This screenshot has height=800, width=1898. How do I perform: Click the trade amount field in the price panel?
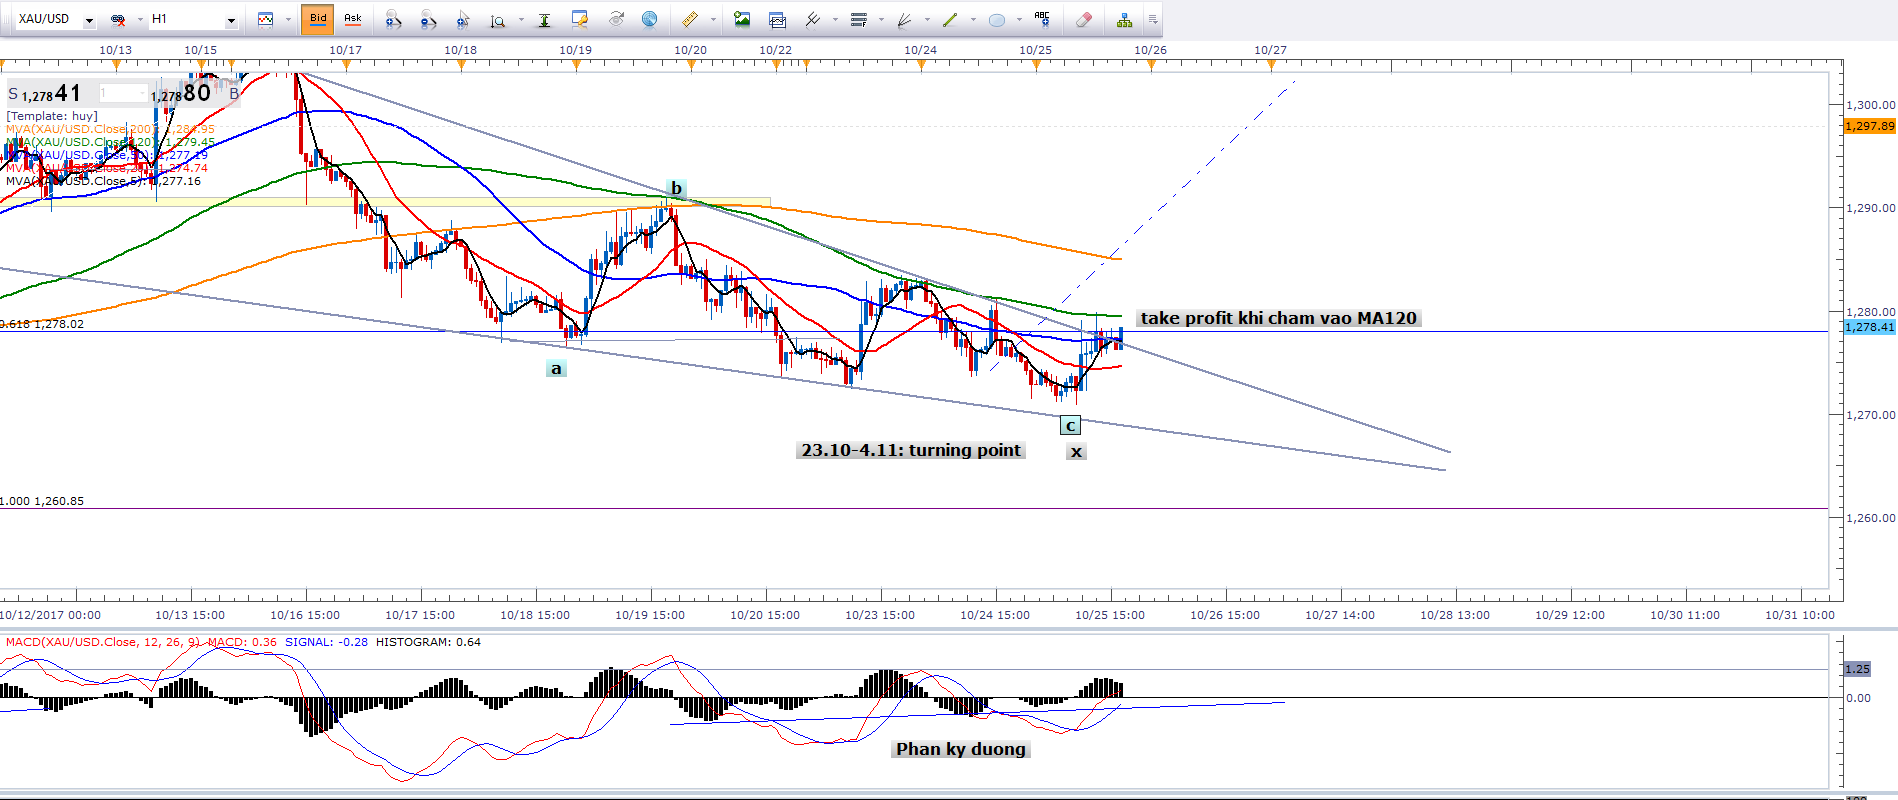click(x=122, y=93)
